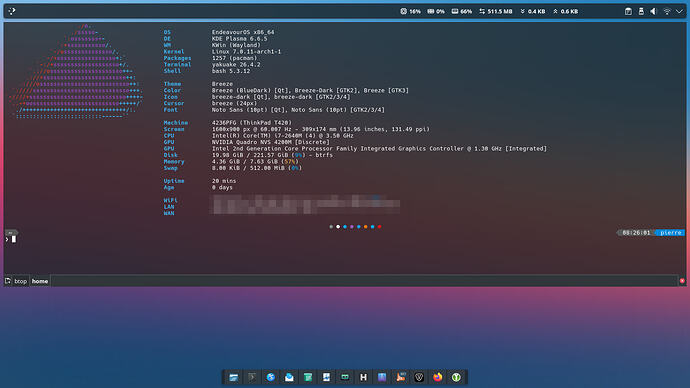
Task: Launch Firefox from the dock
Action: point(437,377)
